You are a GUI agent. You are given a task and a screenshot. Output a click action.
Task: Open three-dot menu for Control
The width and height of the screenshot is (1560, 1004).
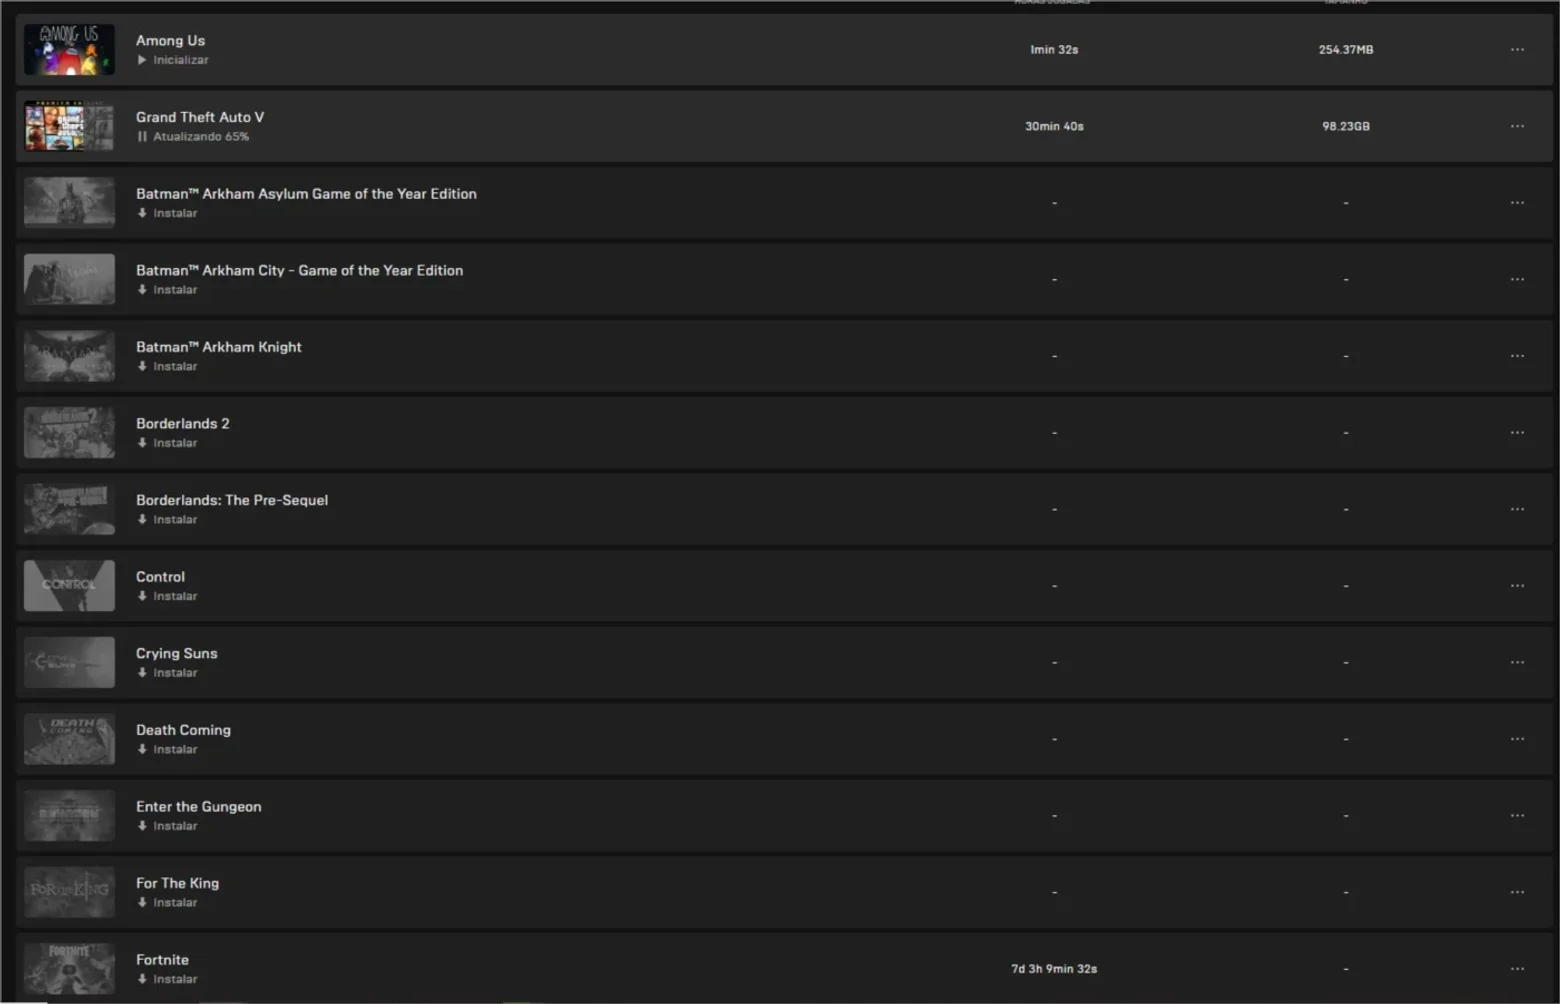[x=1517, y=586]
